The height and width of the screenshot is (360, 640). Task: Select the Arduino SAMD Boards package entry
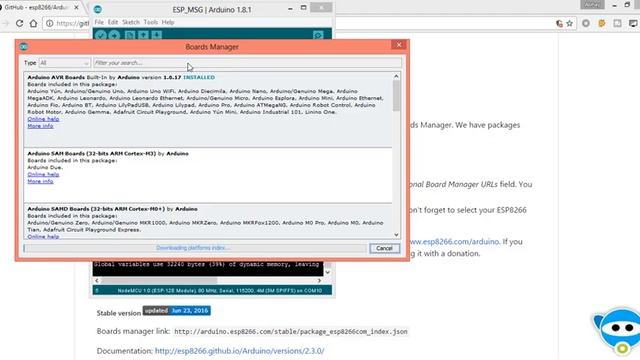(x=208, y=221)
